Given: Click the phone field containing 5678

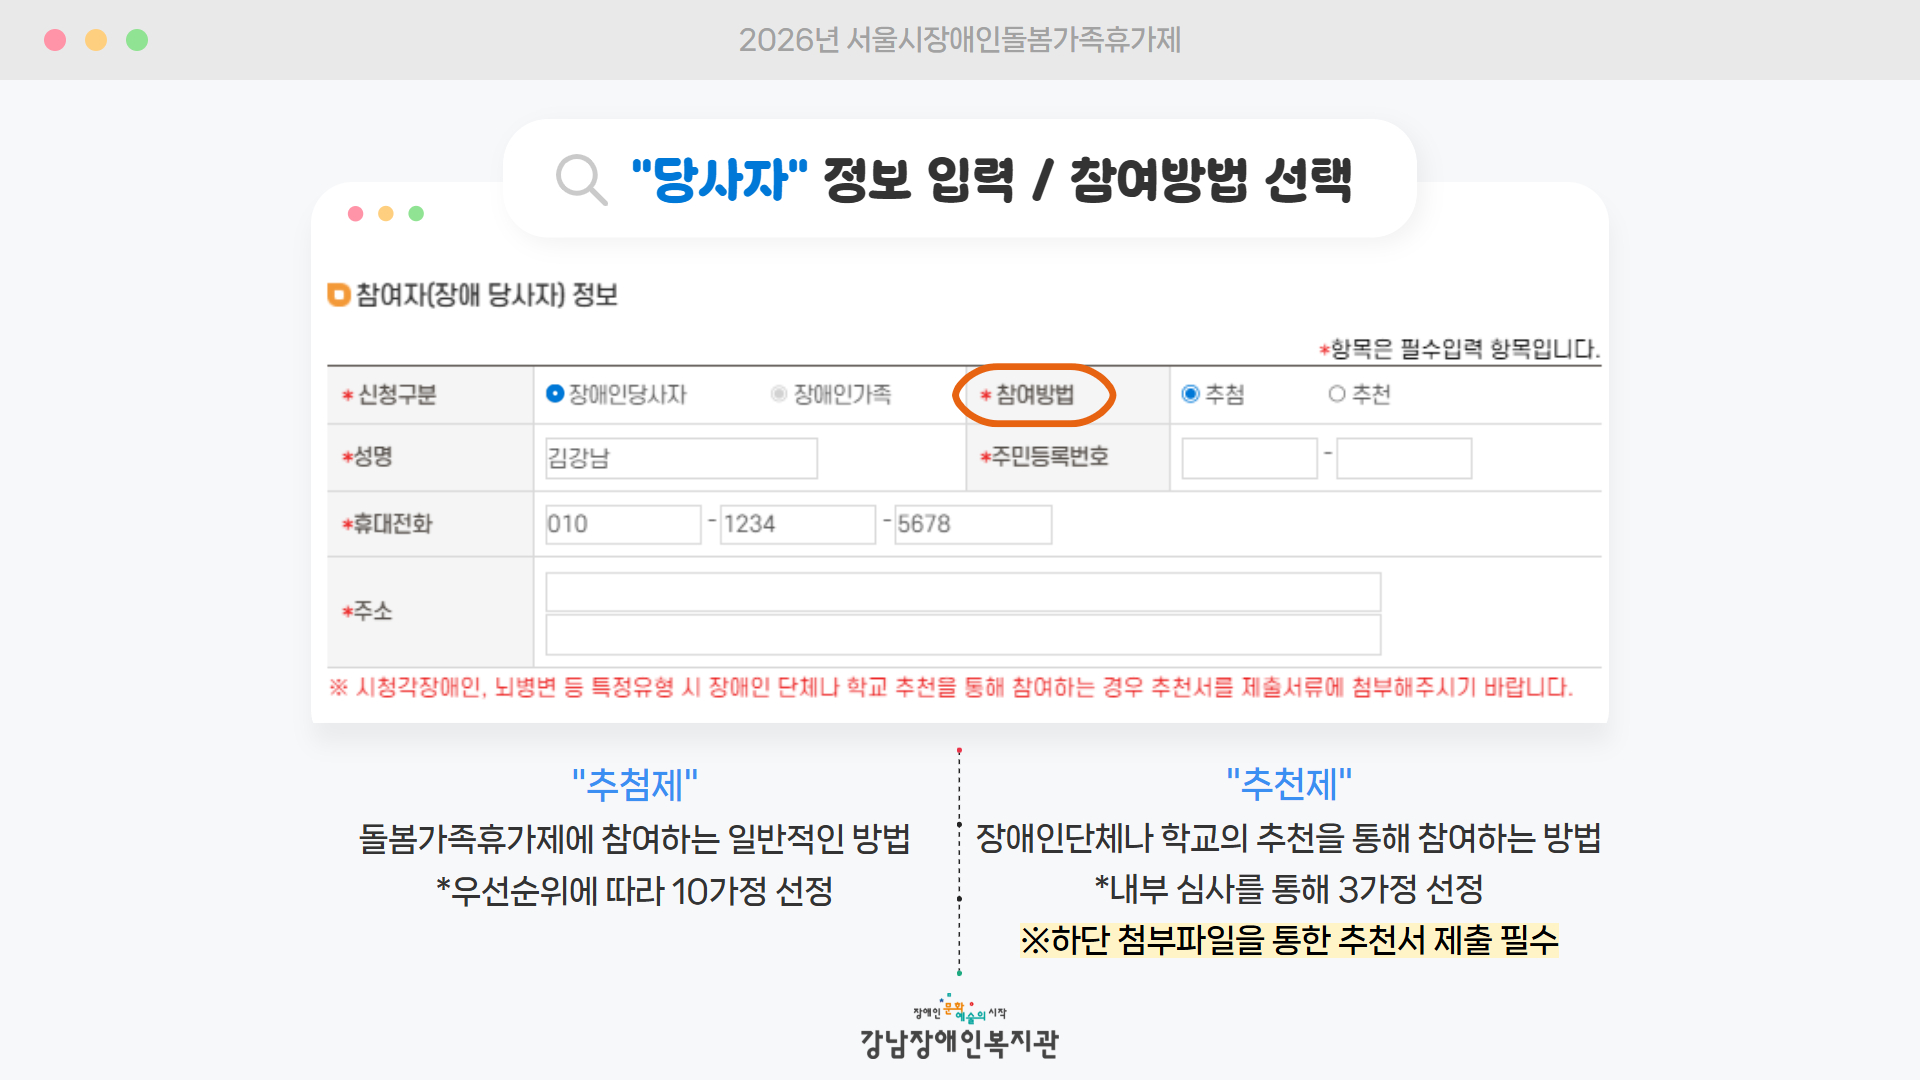Looking at the screenshot, I should click(x=972, y=524).
